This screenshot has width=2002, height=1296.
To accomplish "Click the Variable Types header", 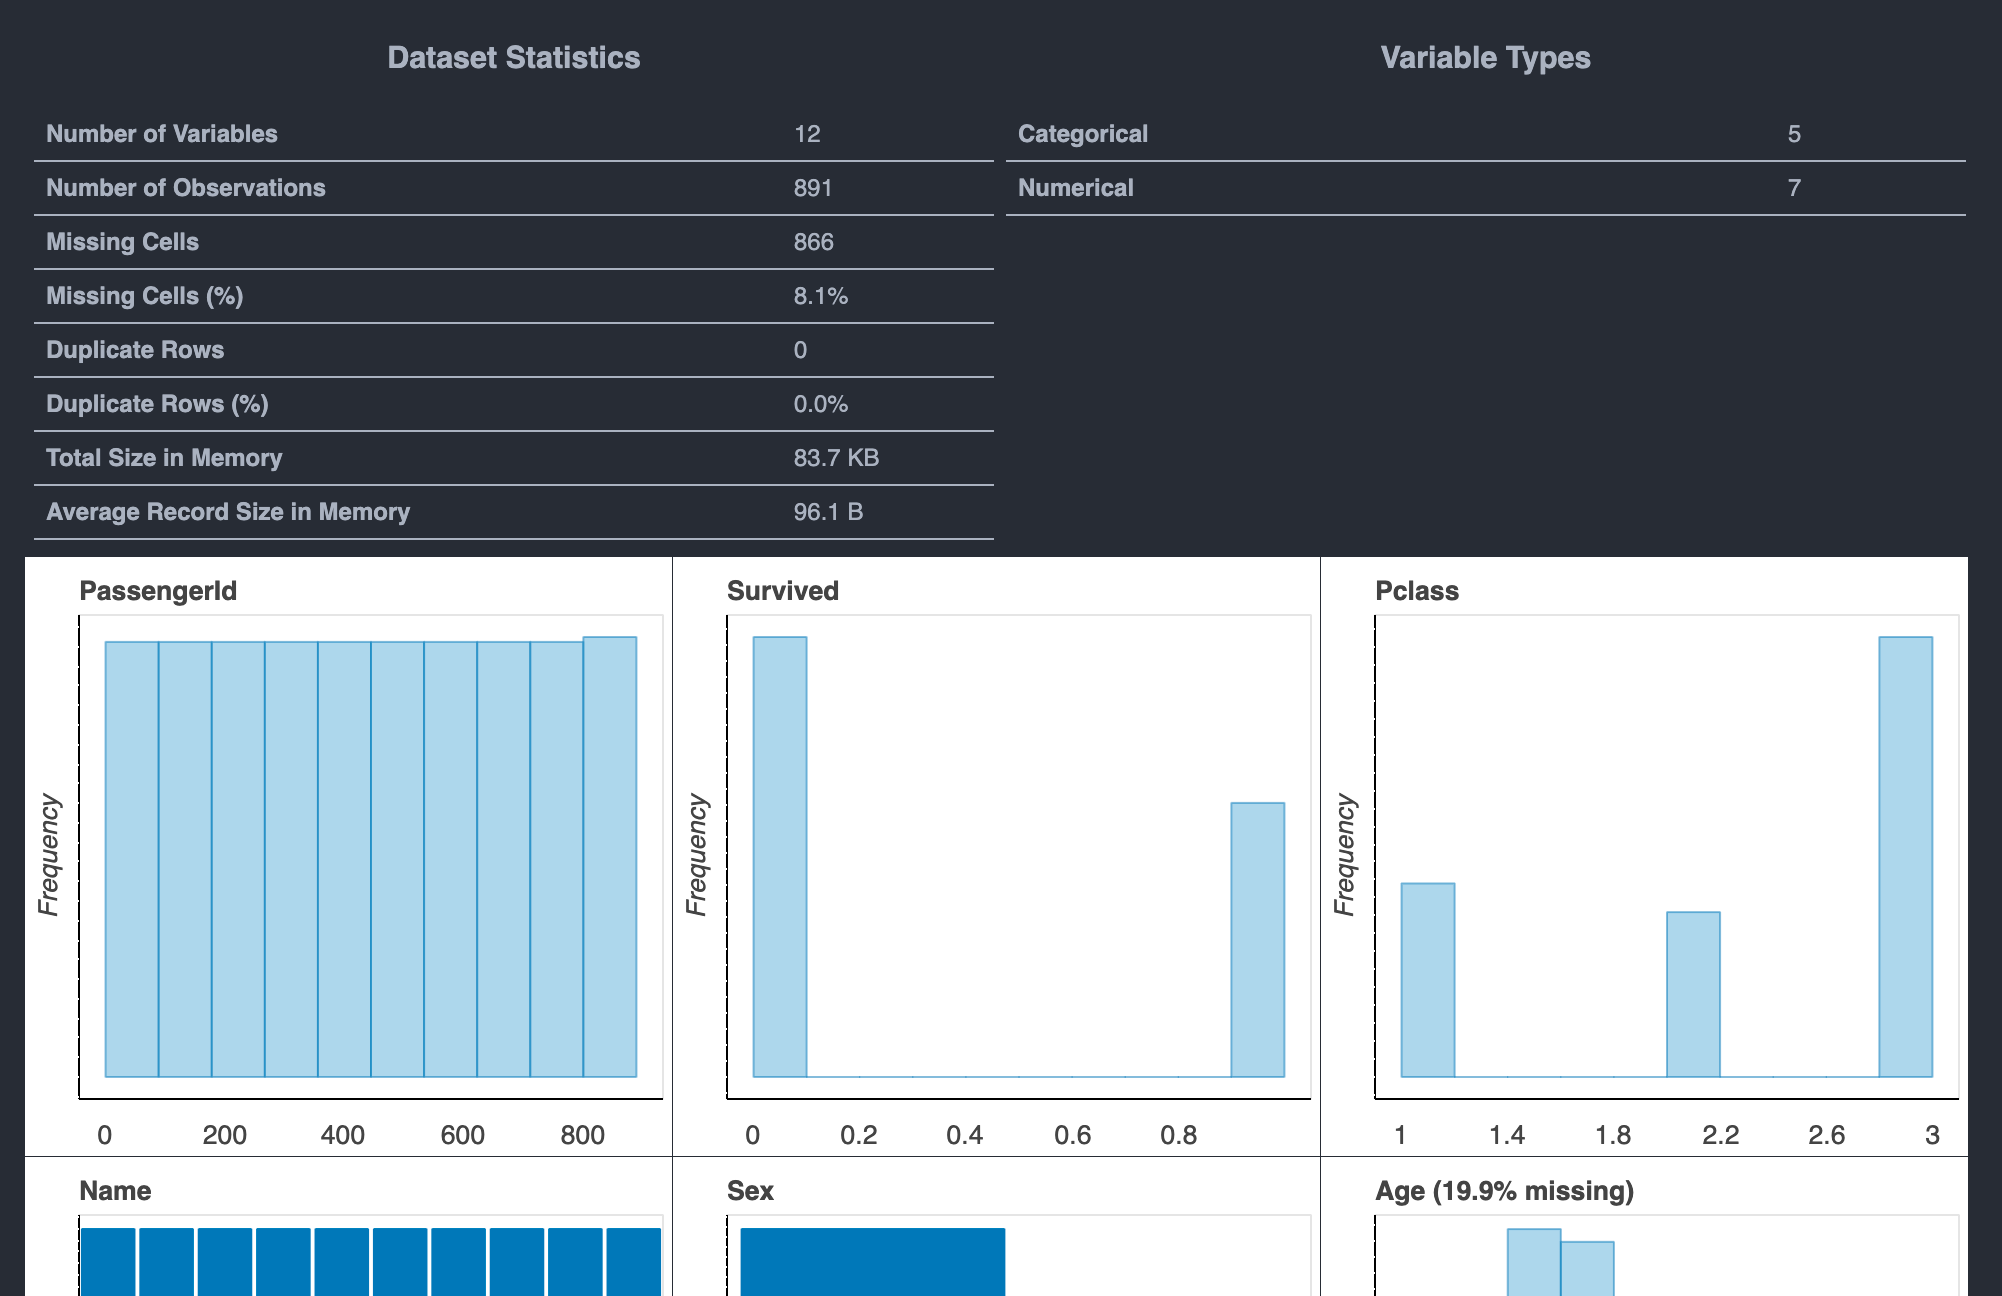I will coord(1484,58).
